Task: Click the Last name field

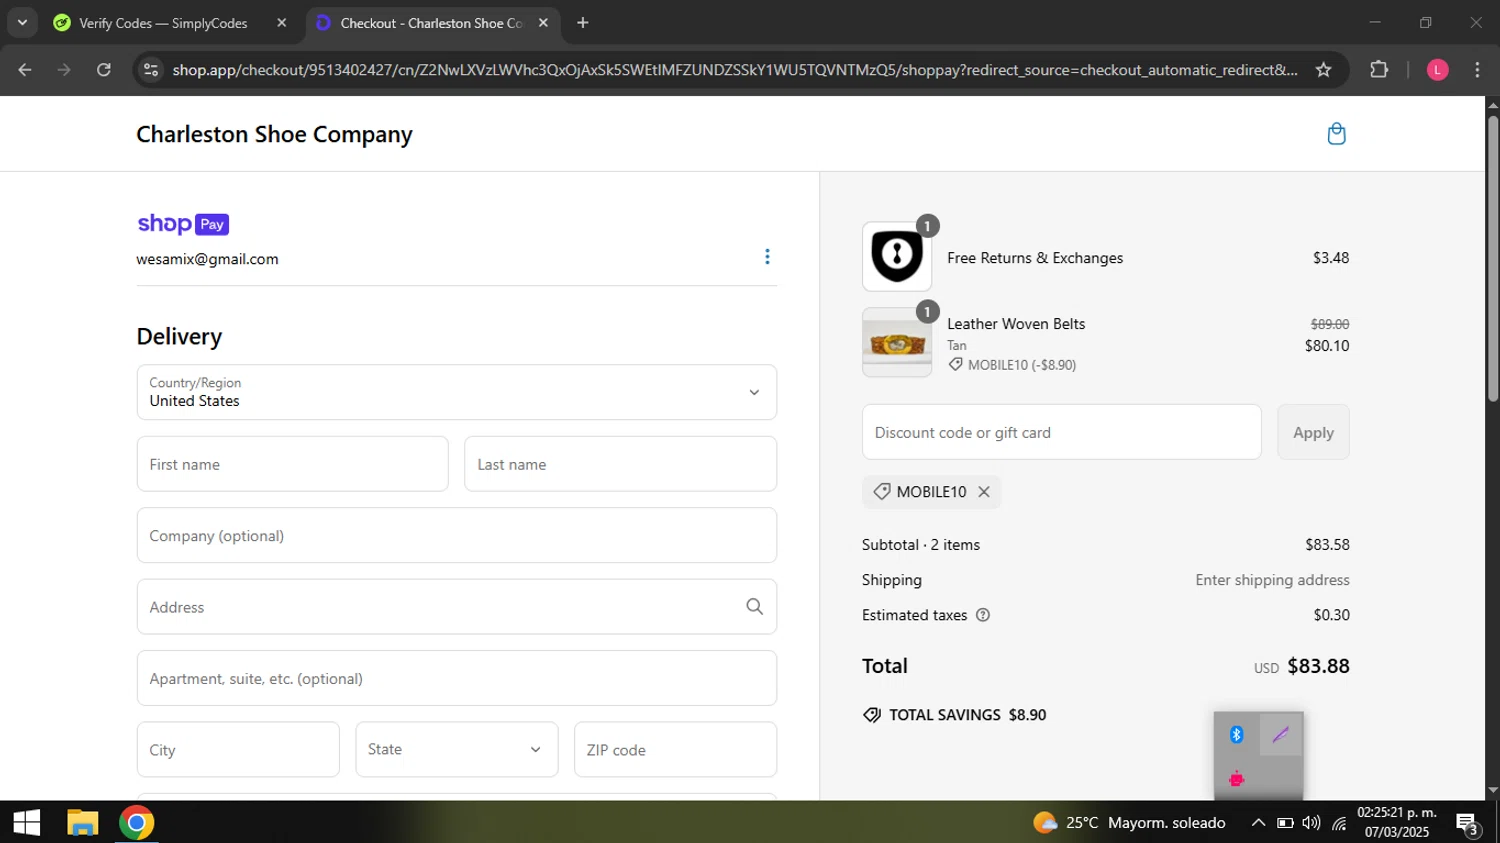Action: [620, 464]
